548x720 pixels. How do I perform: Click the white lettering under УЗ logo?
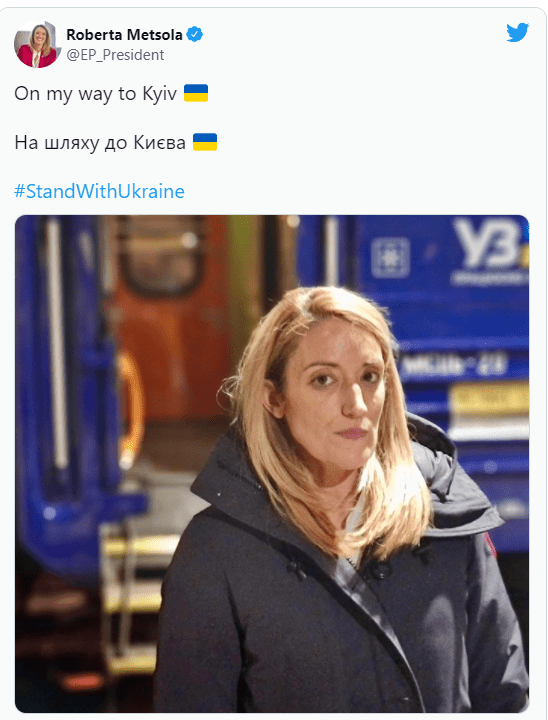489,278
